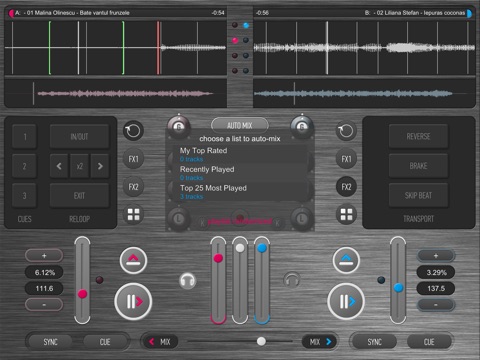Click deck B pitch slider blue handle
Image resolution: width=480 pixels, height=360 pixels.
click(x=398, y=288)
